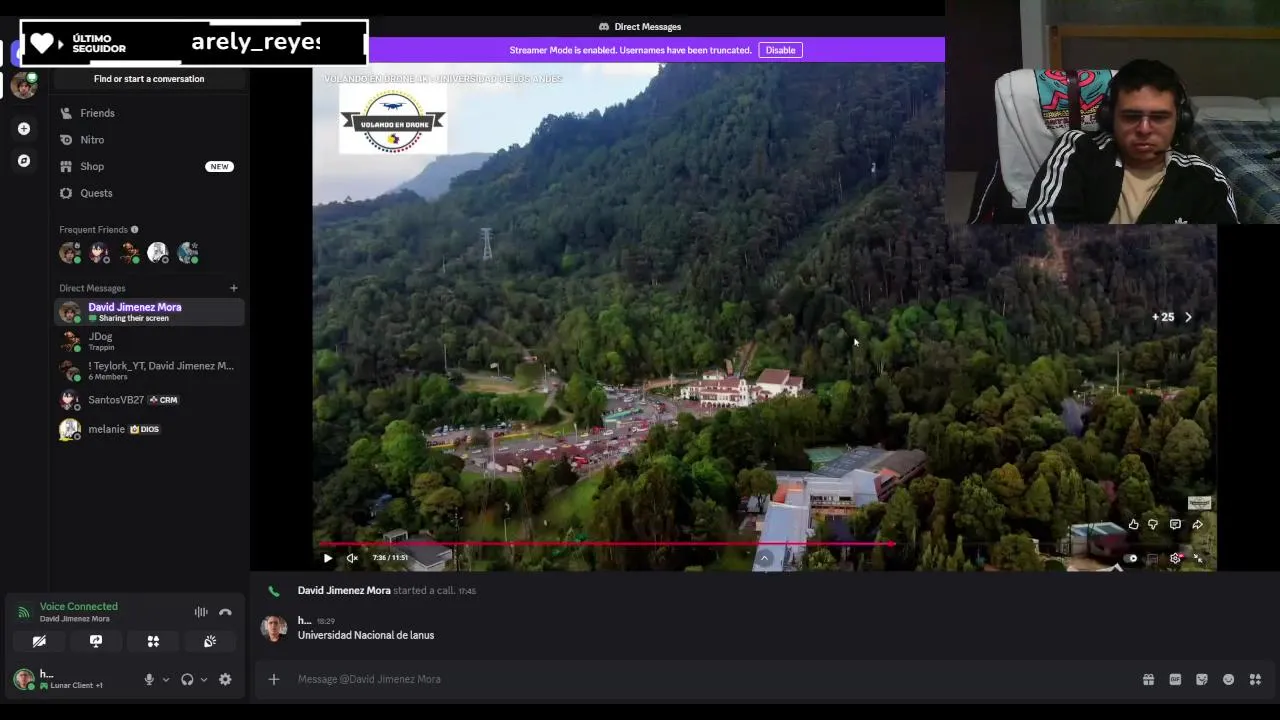The height and width of the screenshot is (720, 1280).
Task: Click the Volando en Drone channel logo
Action: [x=392, y=121]
